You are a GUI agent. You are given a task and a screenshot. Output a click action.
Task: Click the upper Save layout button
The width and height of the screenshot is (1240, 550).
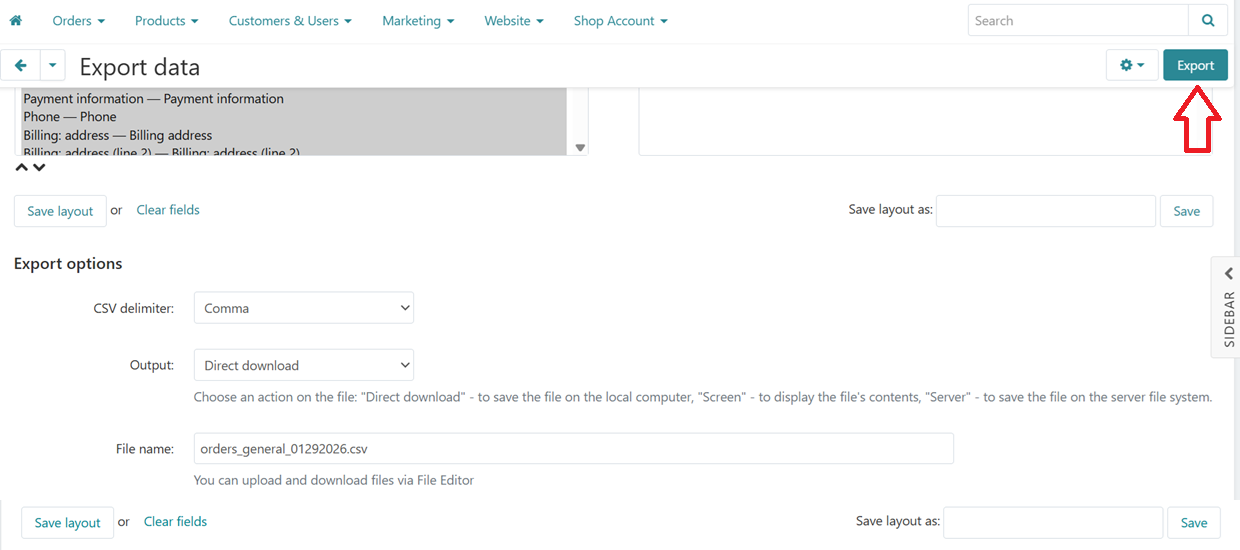(x=60, y=211)
